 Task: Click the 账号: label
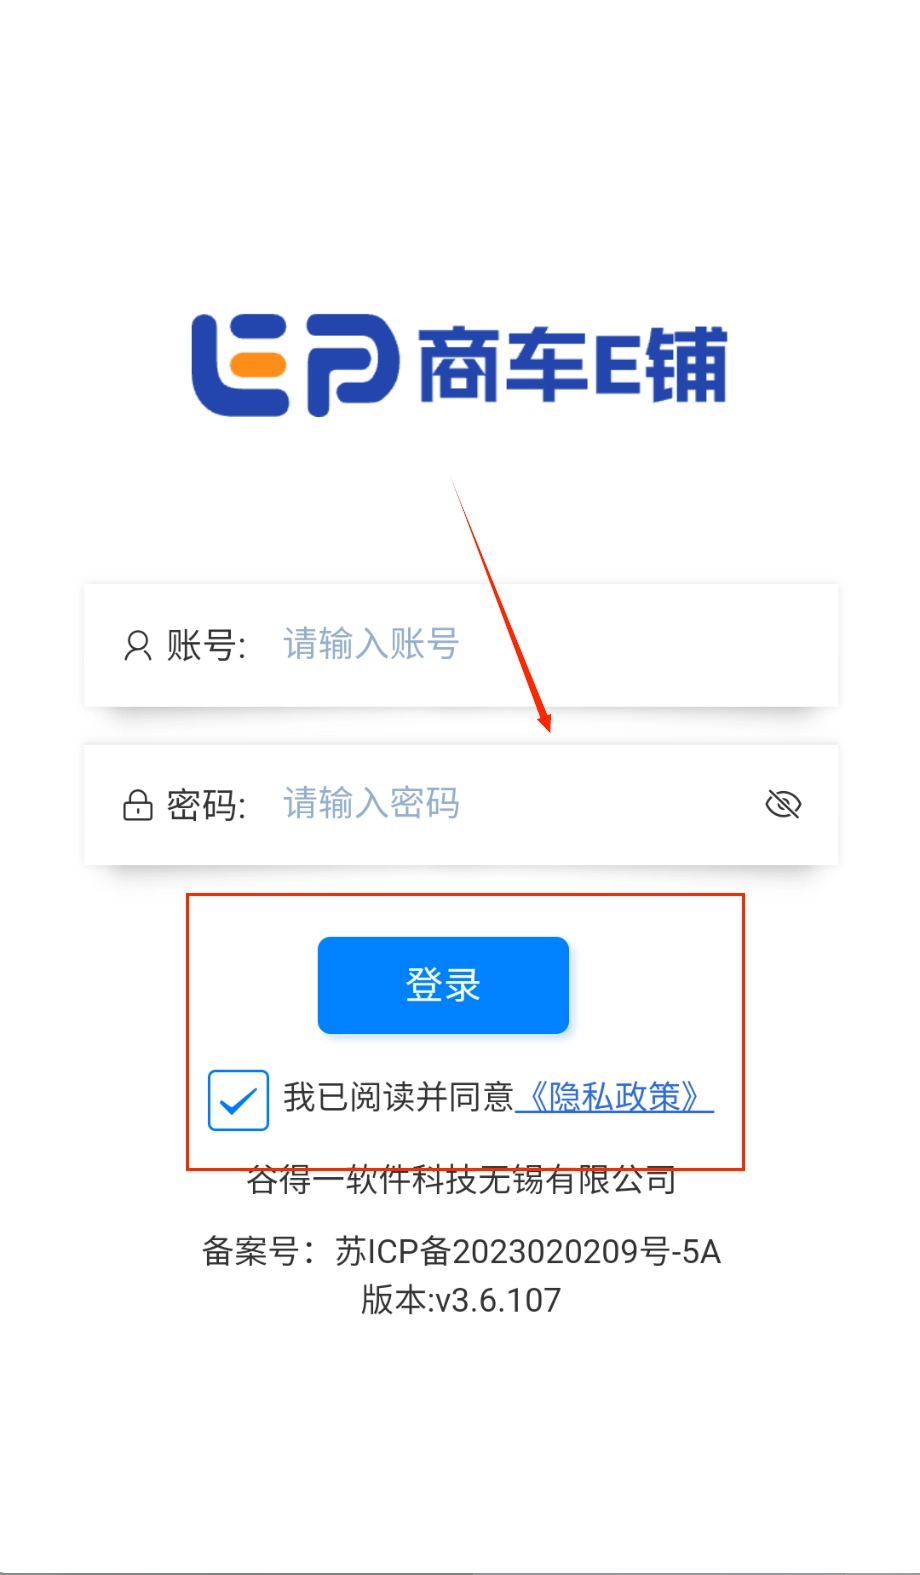pyautogui.click(x=206, y=646)
